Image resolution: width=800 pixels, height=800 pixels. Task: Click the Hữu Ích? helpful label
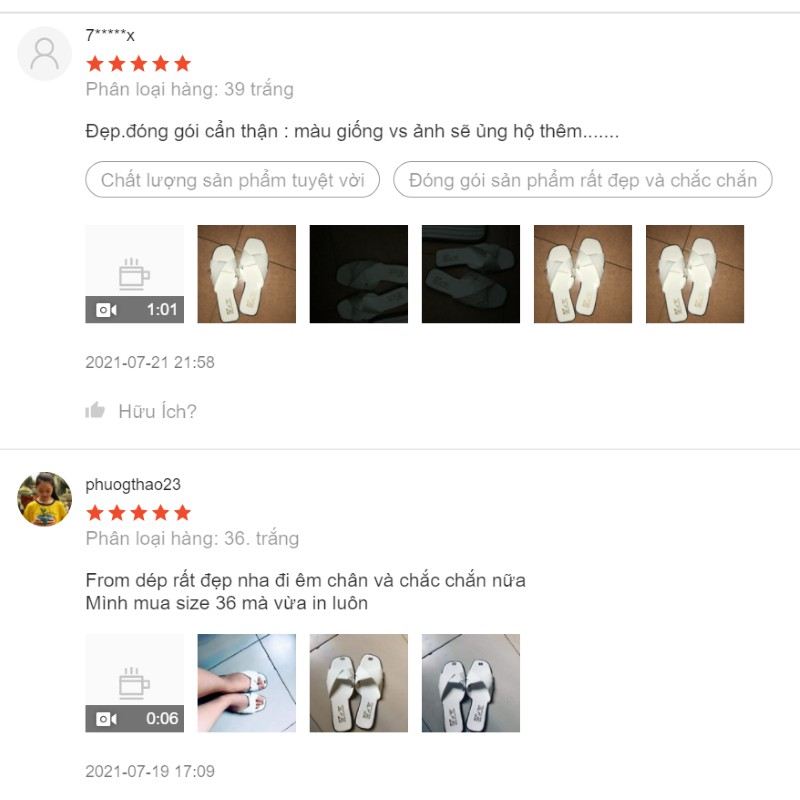[157, 411]
